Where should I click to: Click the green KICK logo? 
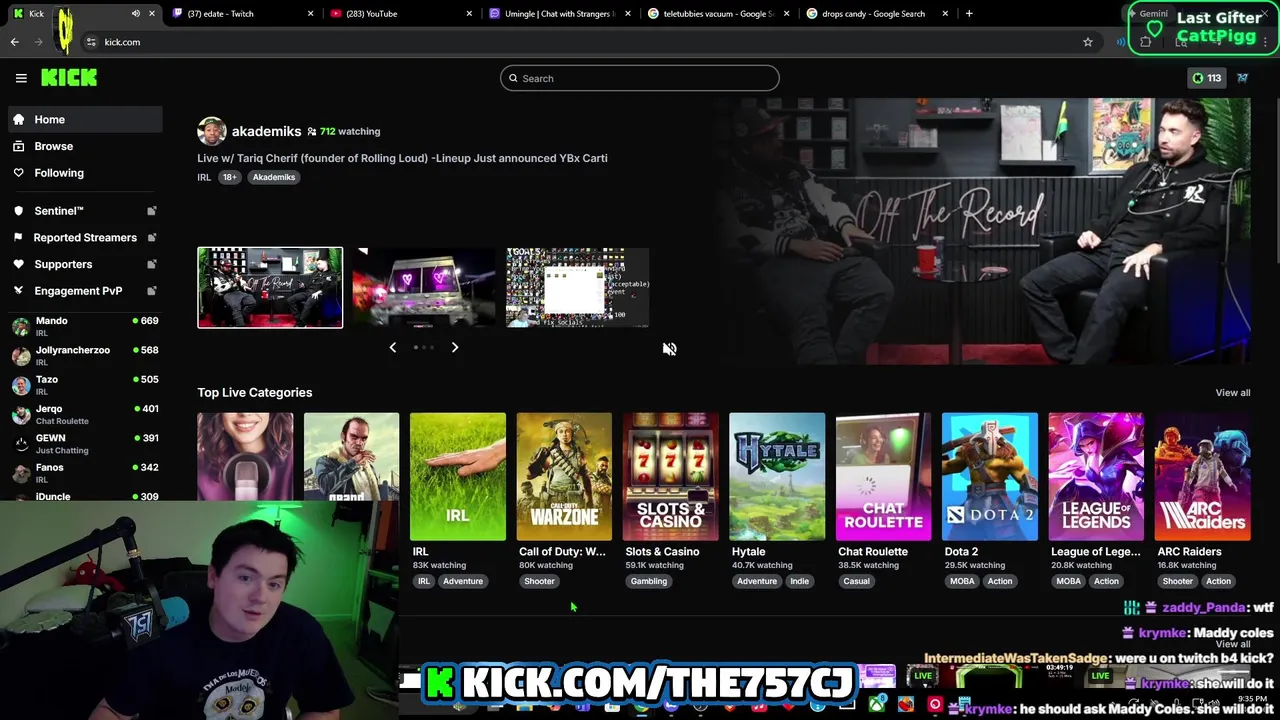[x=69, y=78]
